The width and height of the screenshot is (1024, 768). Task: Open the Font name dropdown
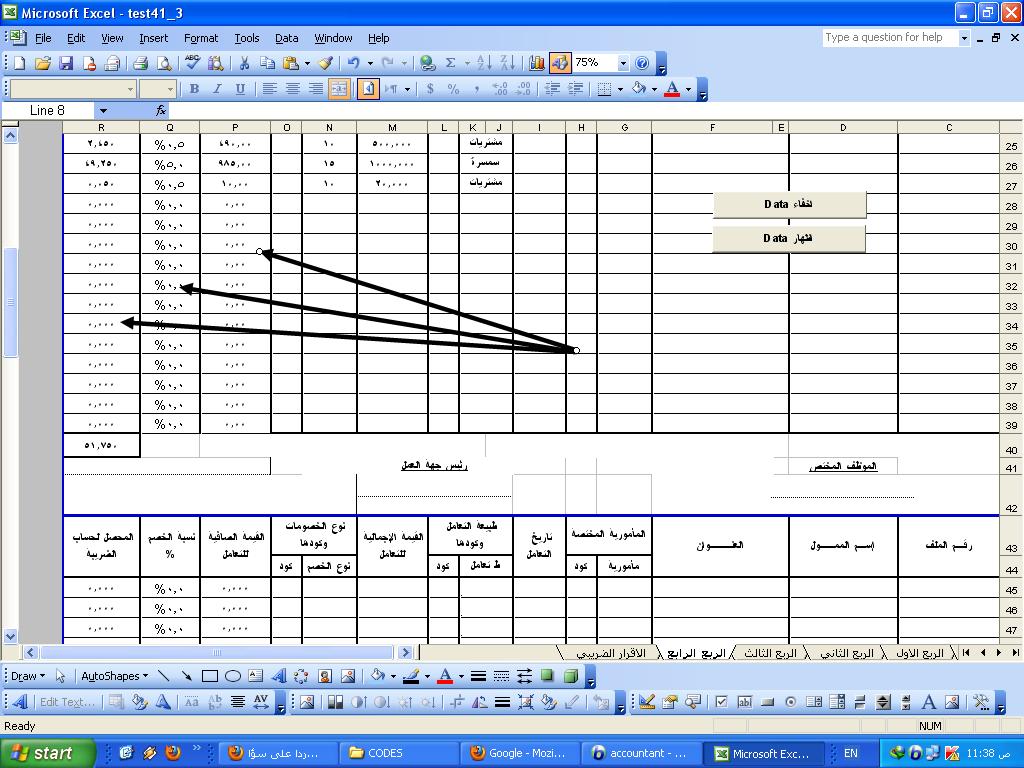(x=131, y=89)
